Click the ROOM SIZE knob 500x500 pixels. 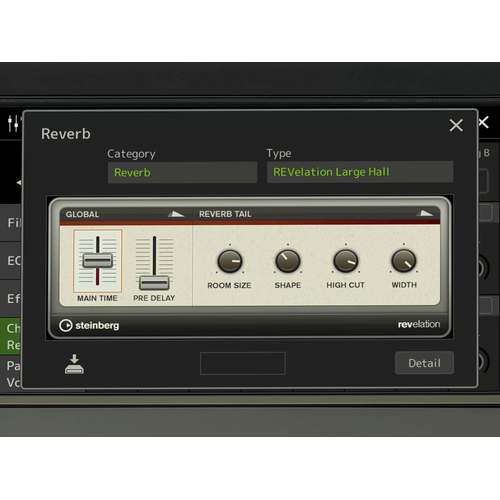[230, 261]
